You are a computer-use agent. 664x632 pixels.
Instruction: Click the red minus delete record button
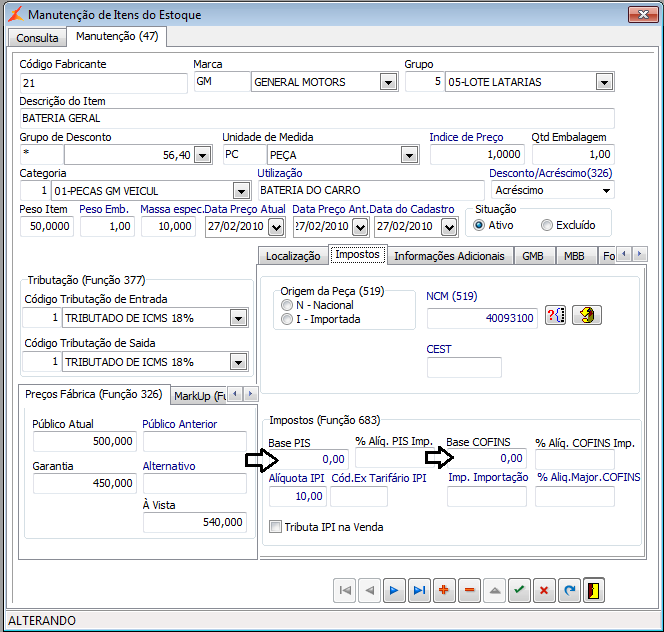(x=470, y=590)
